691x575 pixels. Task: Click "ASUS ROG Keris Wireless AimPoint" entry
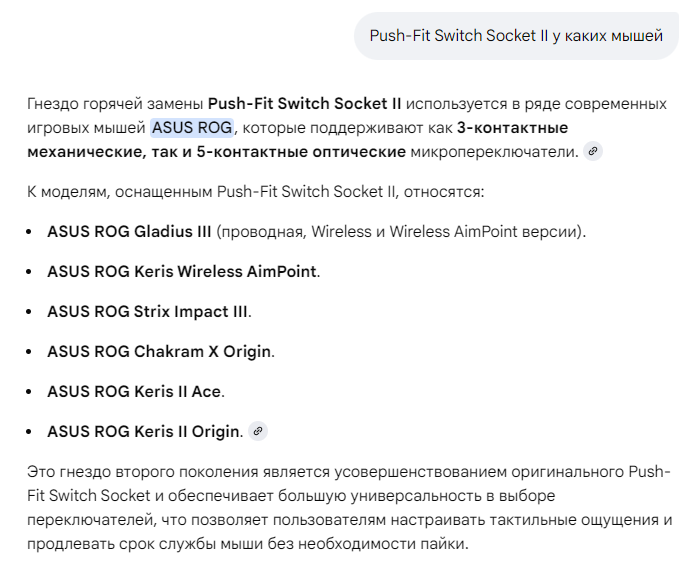[182, 272]
